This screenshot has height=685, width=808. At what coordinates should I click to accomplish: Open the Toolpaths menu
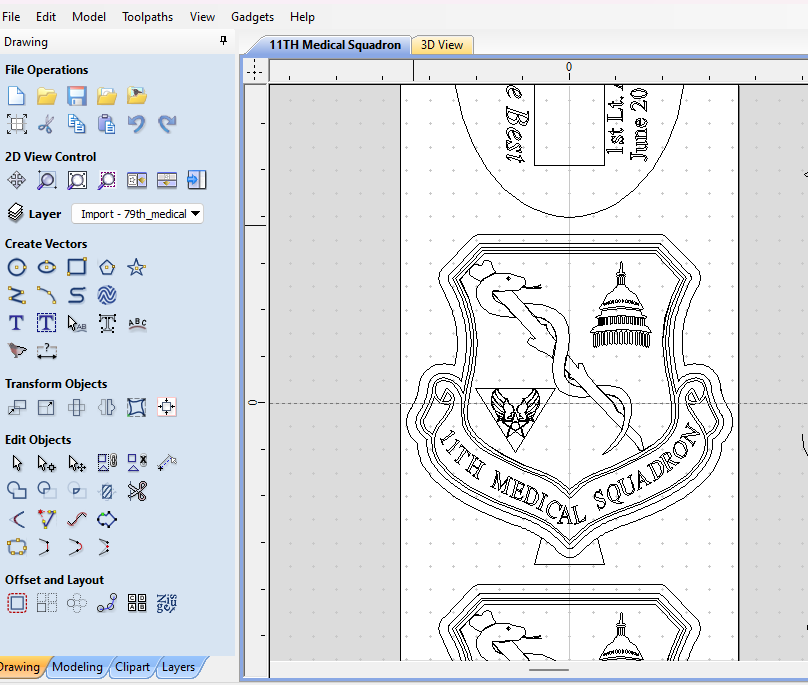point(147,17)
